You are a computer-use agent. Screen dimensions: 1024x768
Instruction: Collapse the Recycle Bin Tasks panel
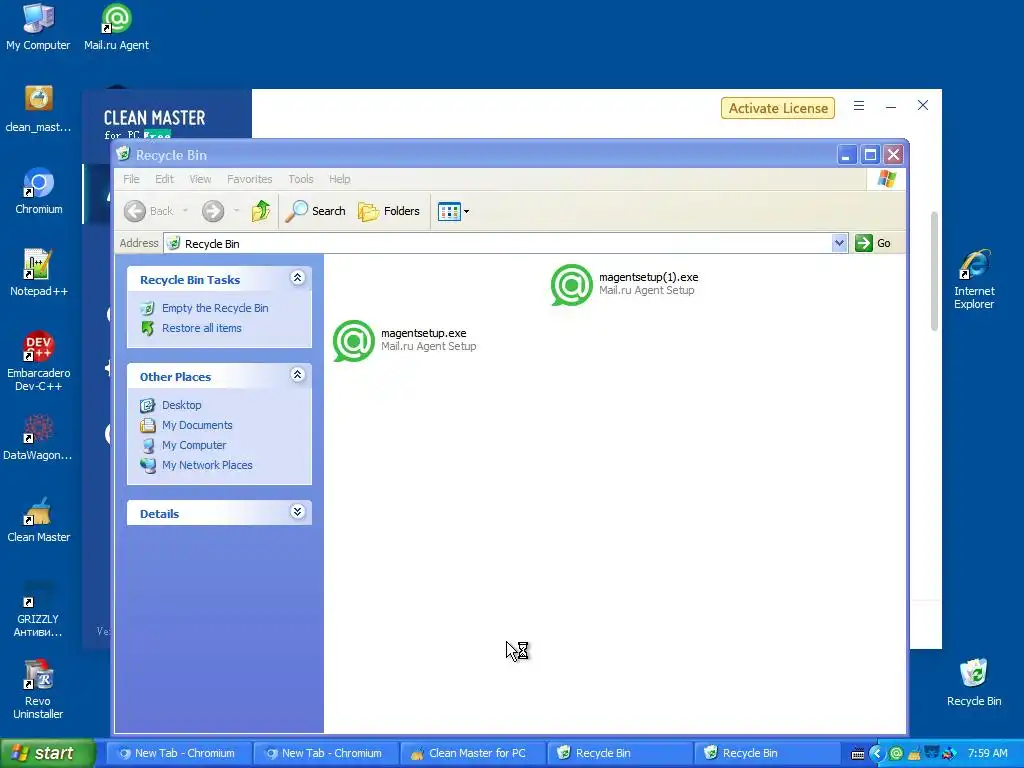(x=297, y=278)
